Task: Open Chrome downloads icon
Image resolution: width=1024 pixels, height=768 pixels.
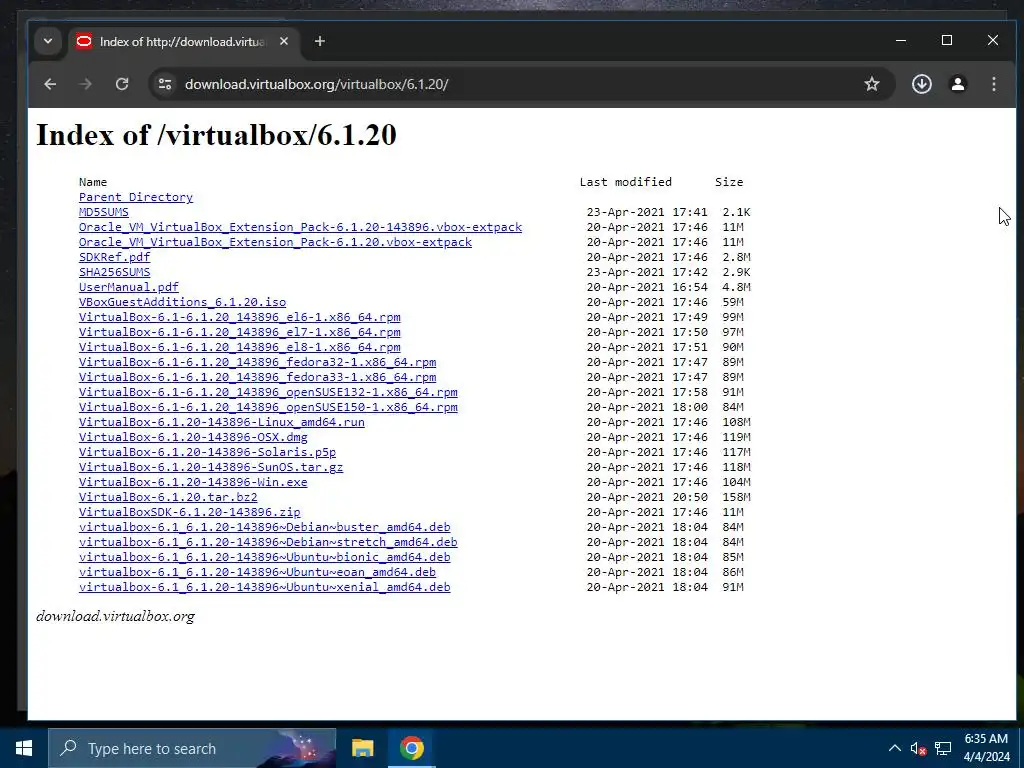Action: [921, 84]
